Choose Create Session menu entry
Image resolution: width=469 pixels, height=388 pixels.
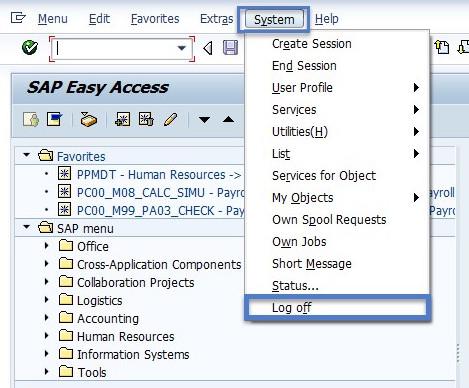tap(312, 44)
